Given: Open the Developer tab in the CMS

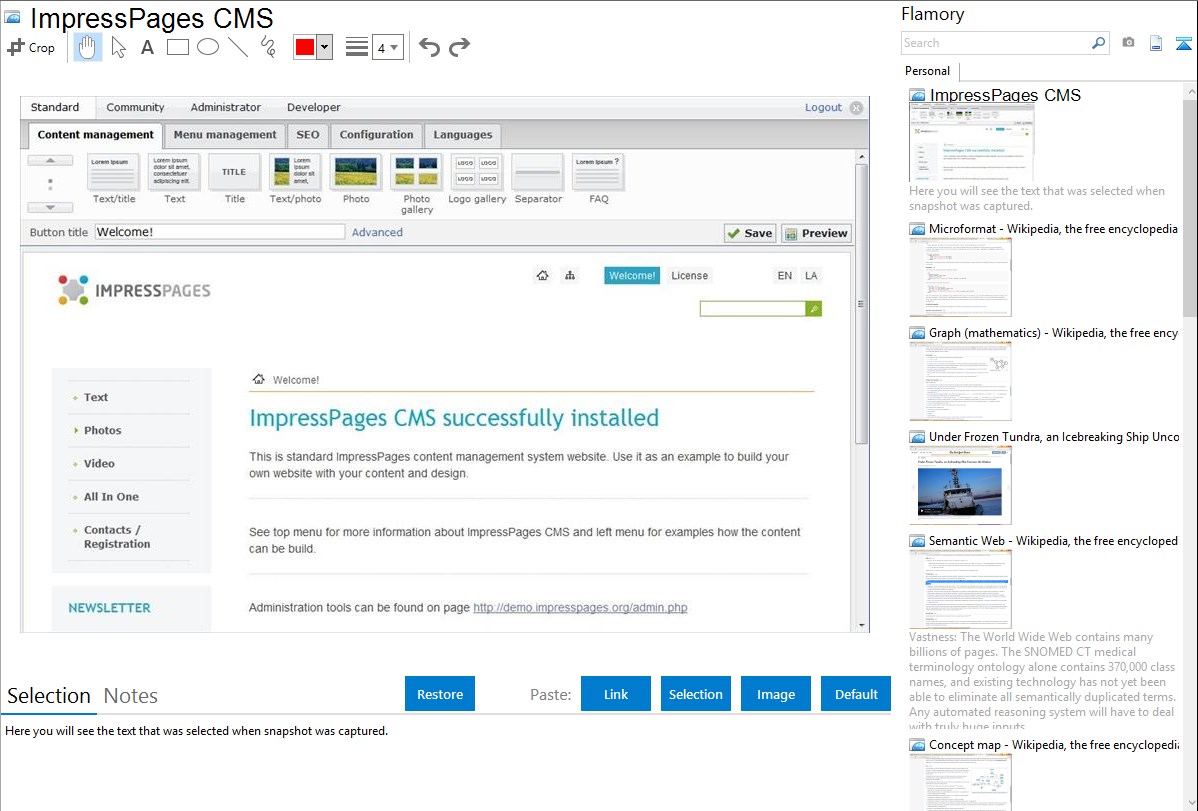Looking at the screenshot, I should 313,107.
